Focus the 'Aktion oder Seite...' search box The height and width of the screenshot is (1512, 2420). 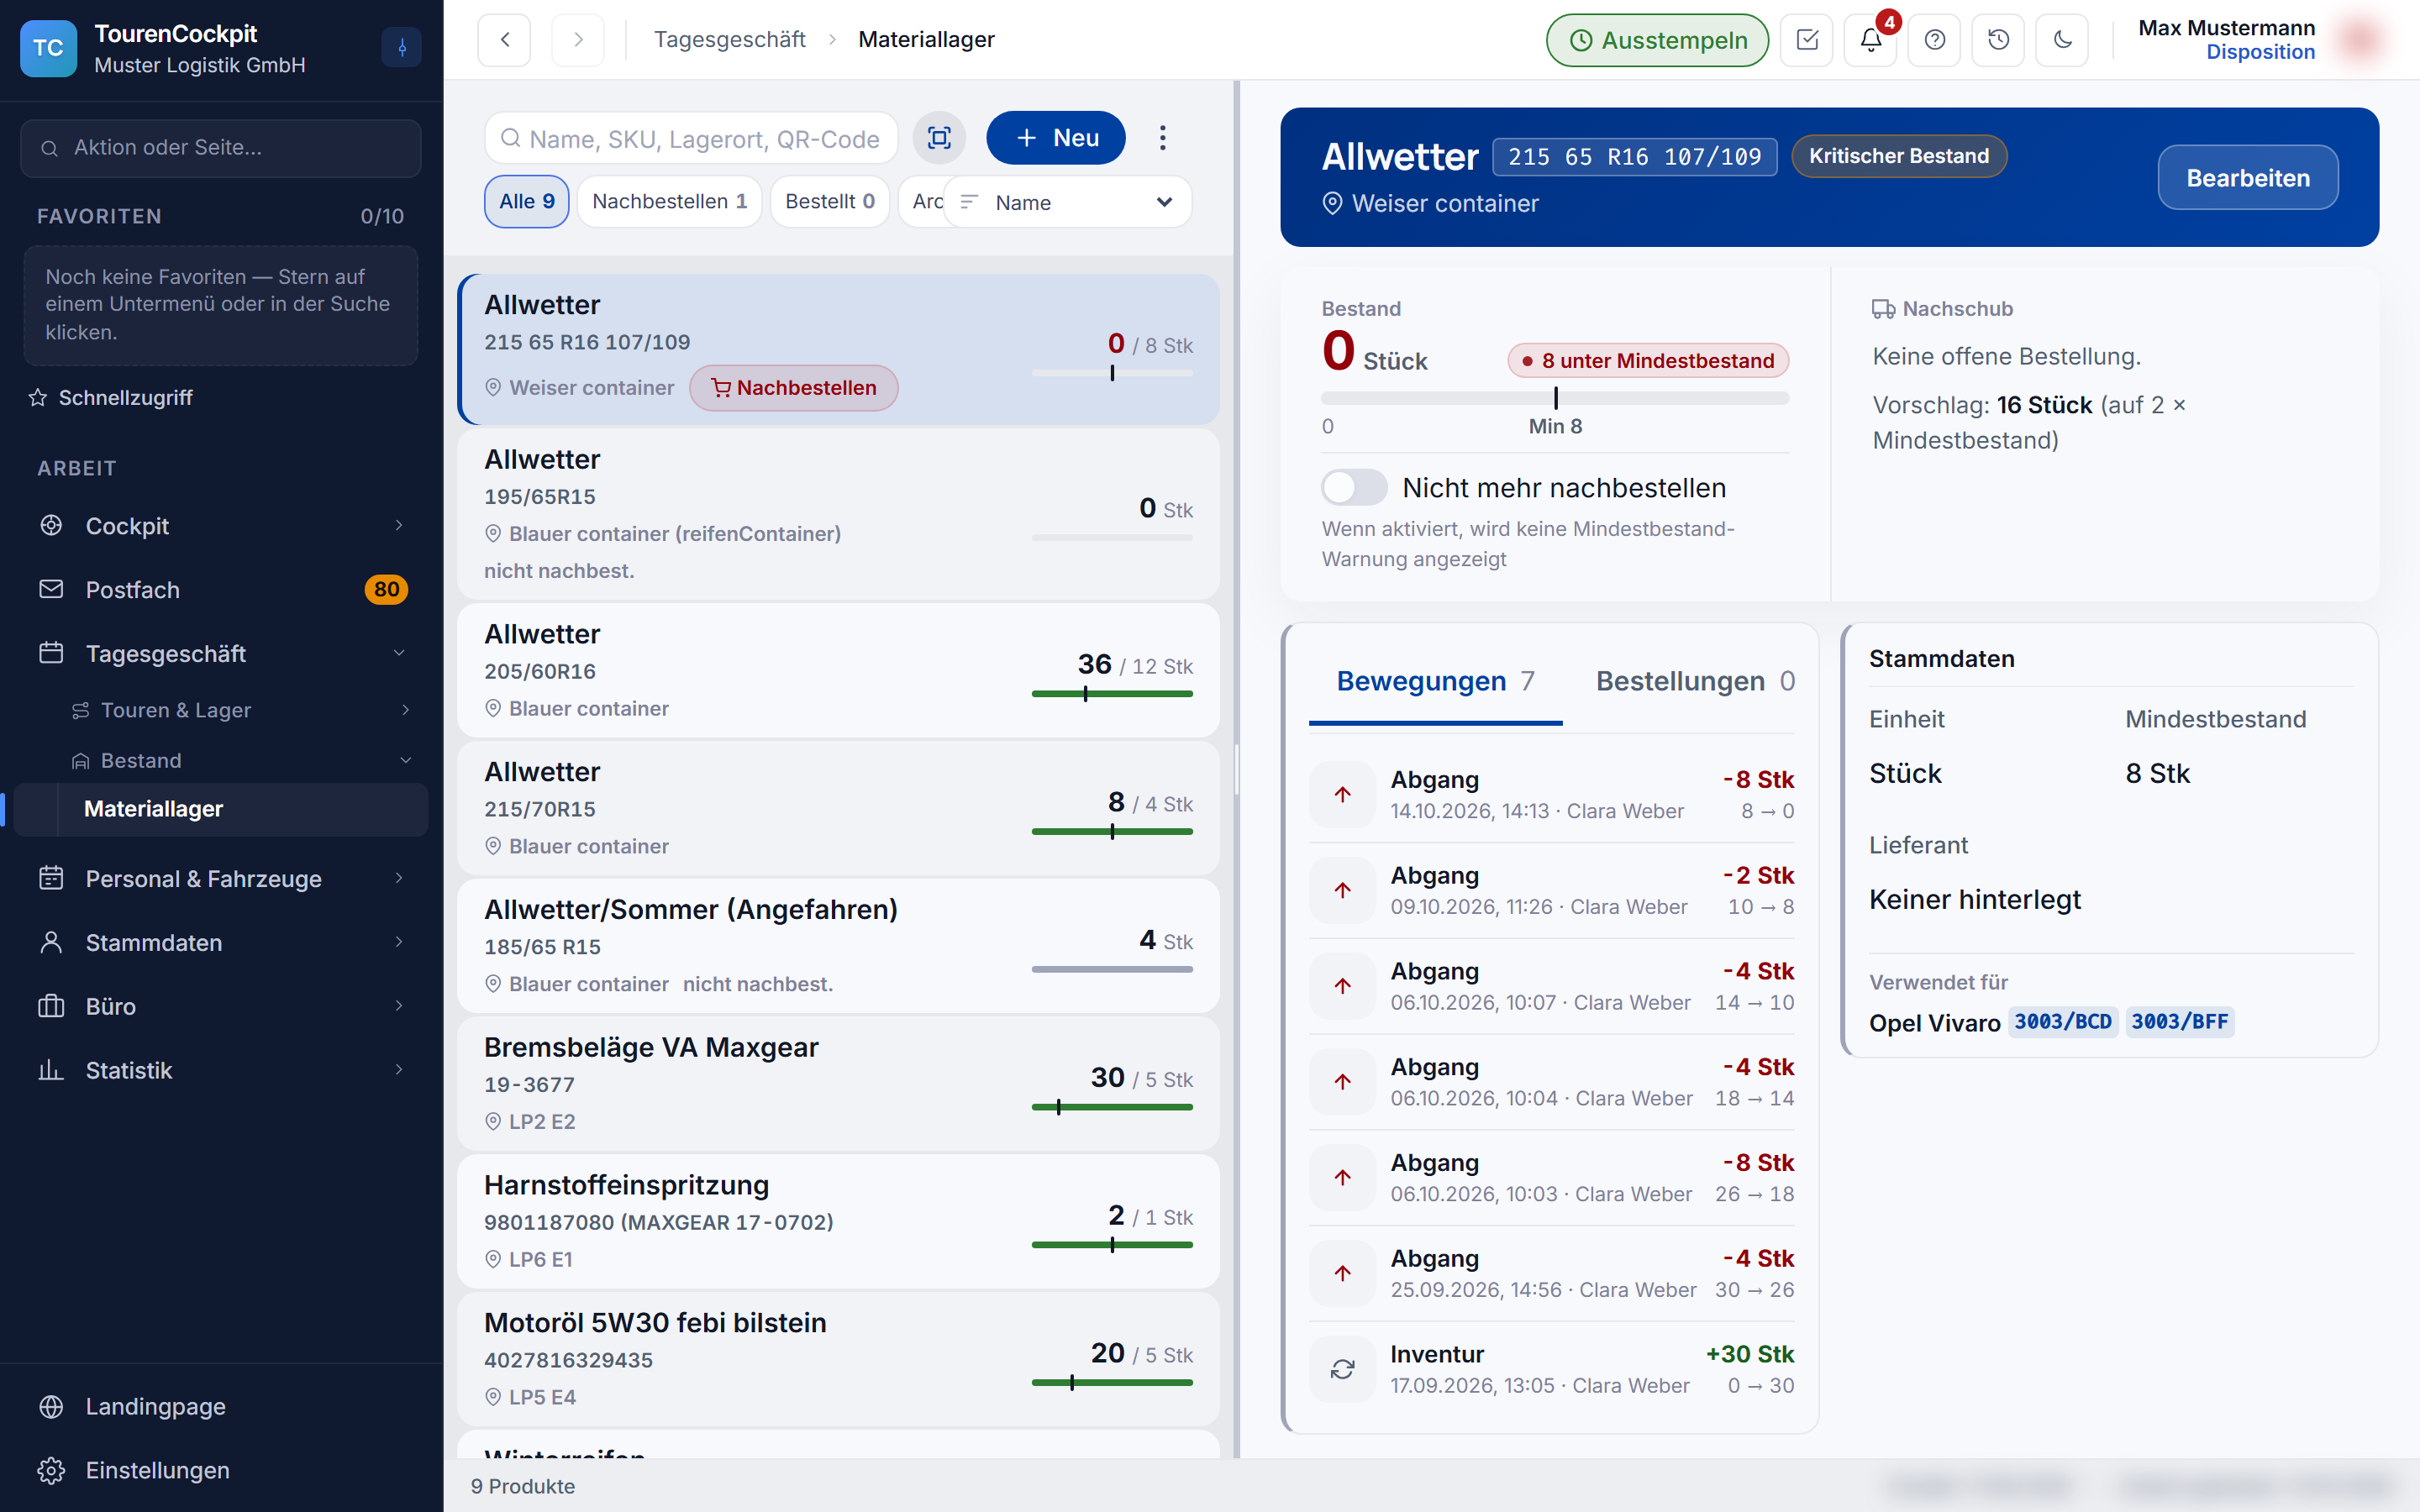(220, 148)
